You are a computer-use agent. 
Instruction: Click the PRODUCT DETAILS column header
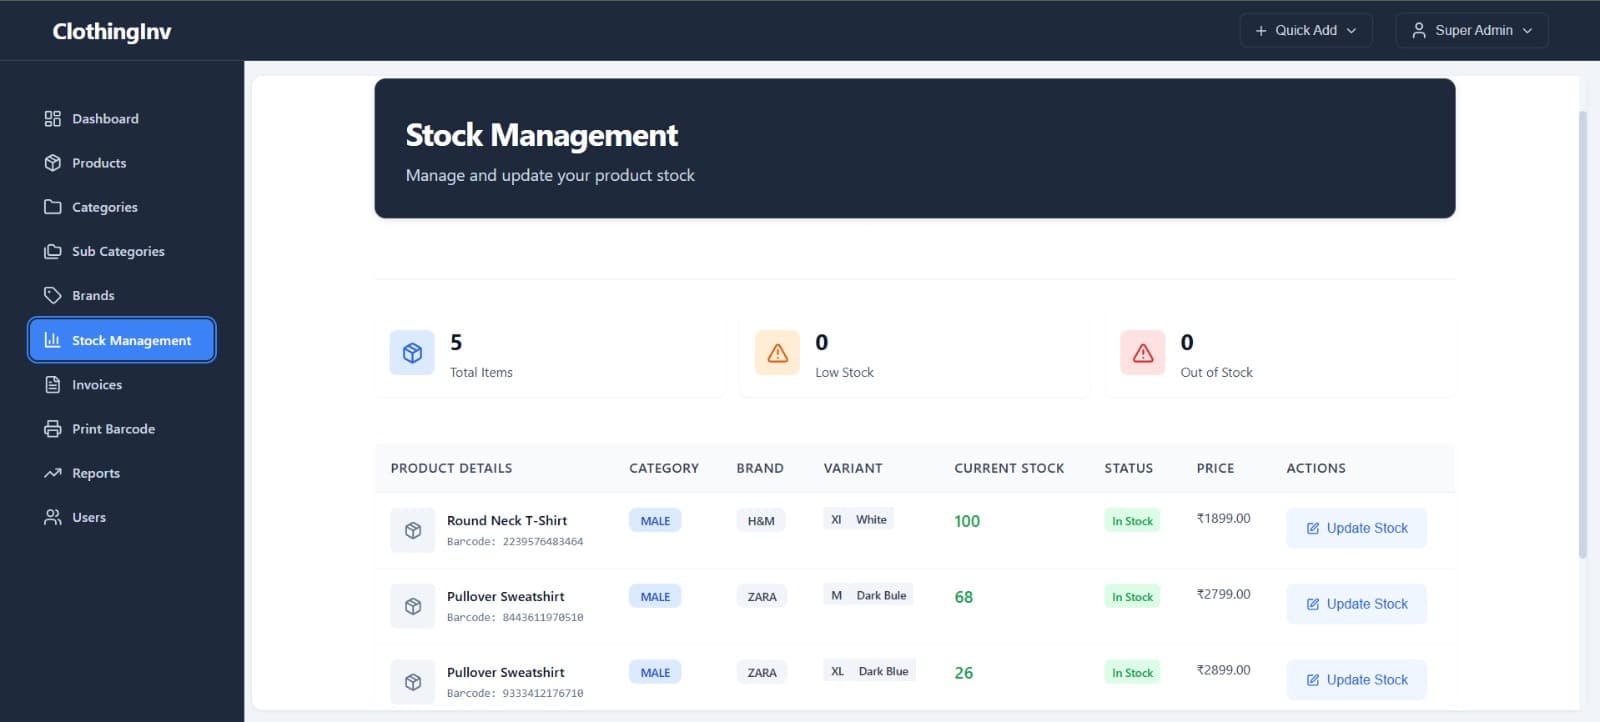pos(451,468)
